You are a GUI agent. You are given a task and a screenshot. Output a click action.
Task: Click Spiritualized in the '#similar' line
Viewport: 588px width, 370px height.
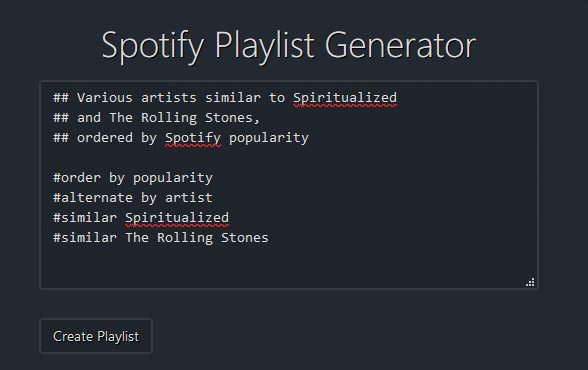pos(177,218)
